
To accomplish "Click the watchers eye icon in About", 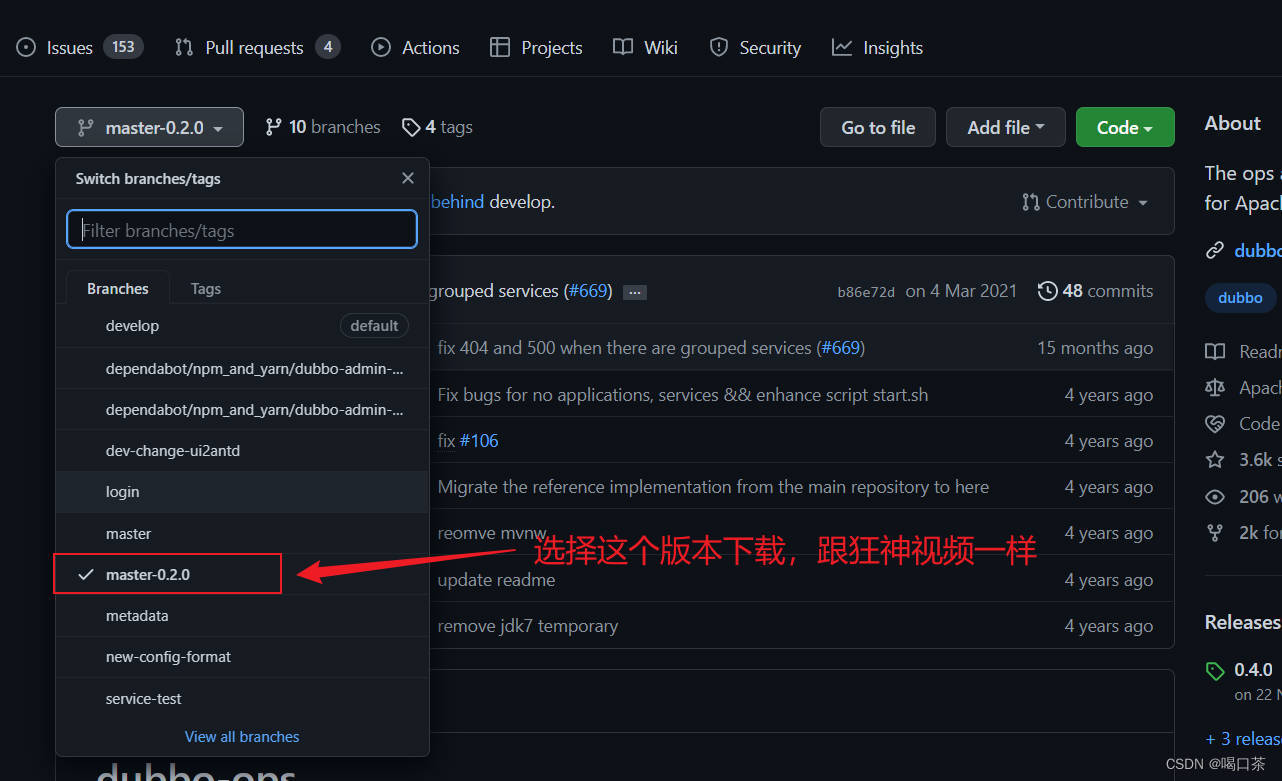I will pyautogui.click(x=1215, y=497).
